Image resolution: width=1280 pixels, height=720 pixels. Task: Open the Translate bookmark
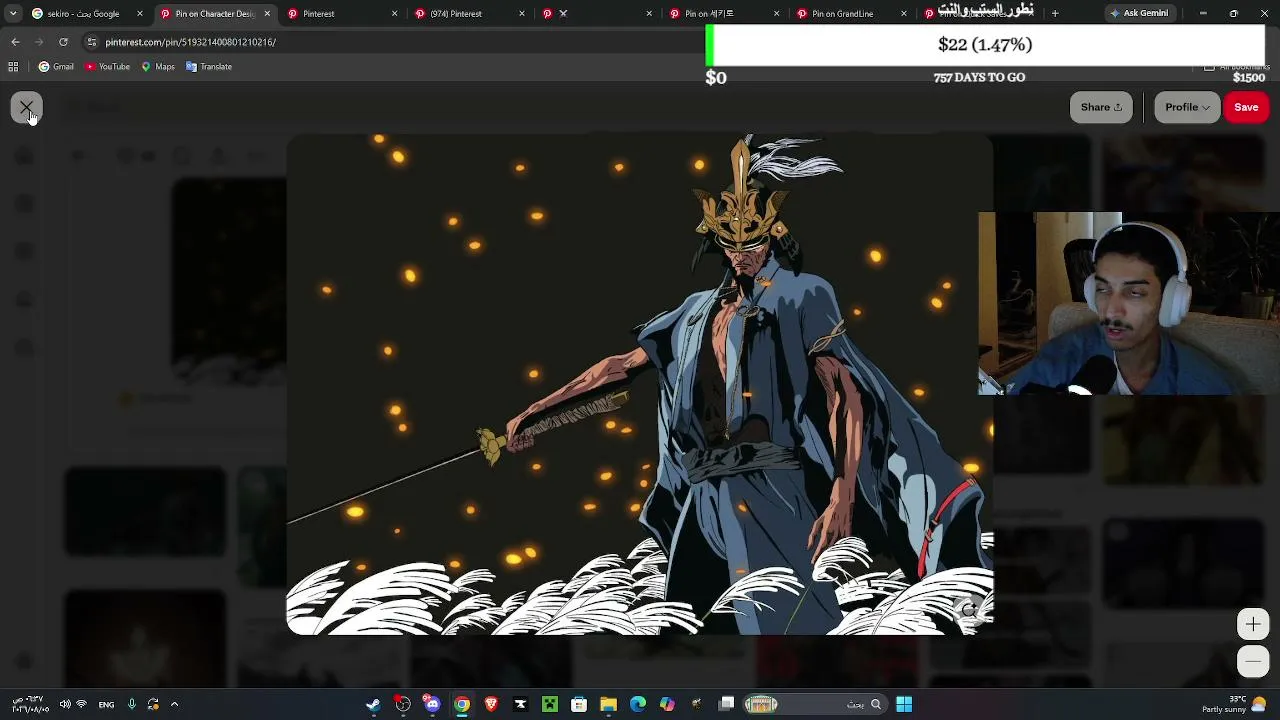tap(209, 67)
